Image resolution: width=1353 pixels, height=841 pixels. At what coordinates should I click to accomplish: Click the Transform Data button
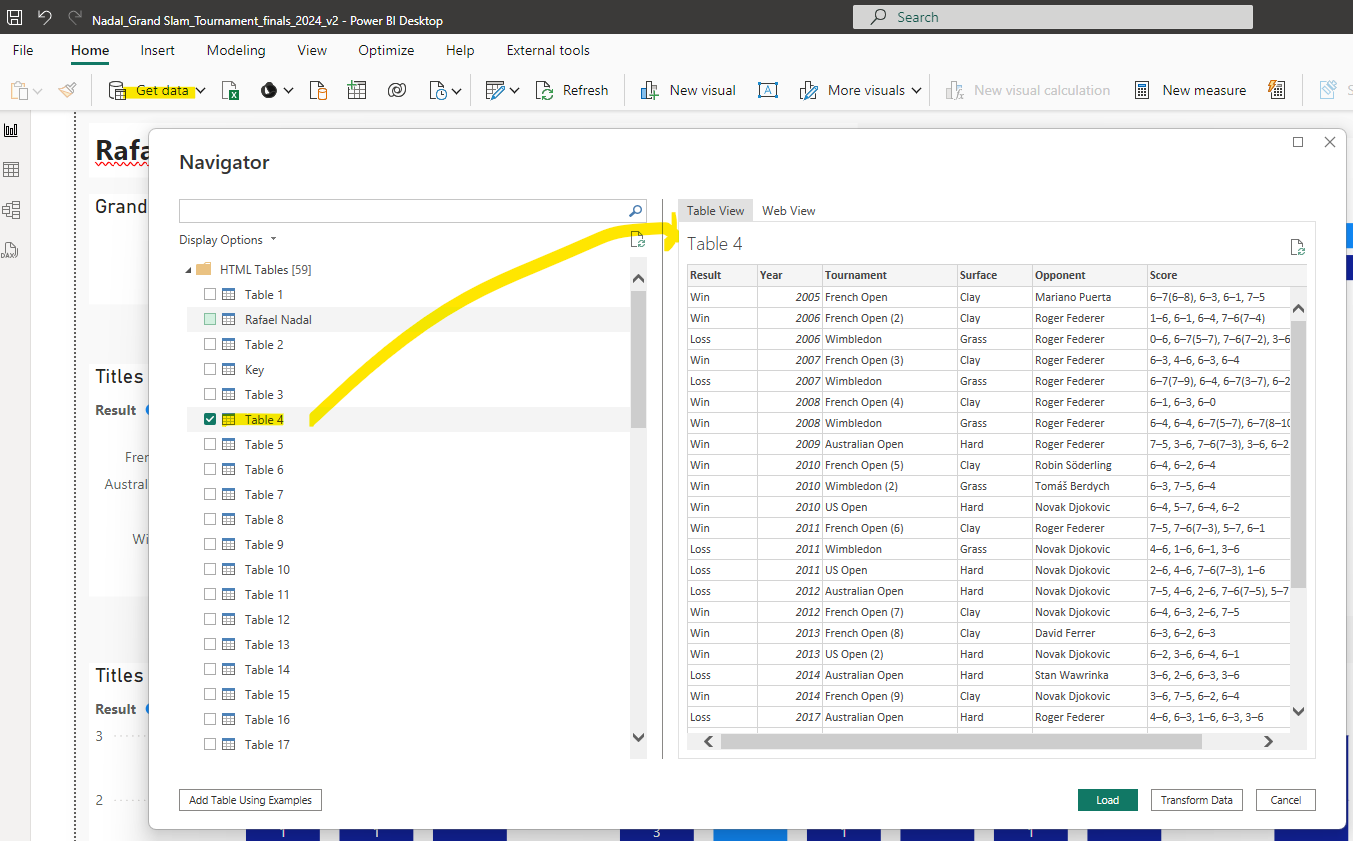[x=1197, y=800]
